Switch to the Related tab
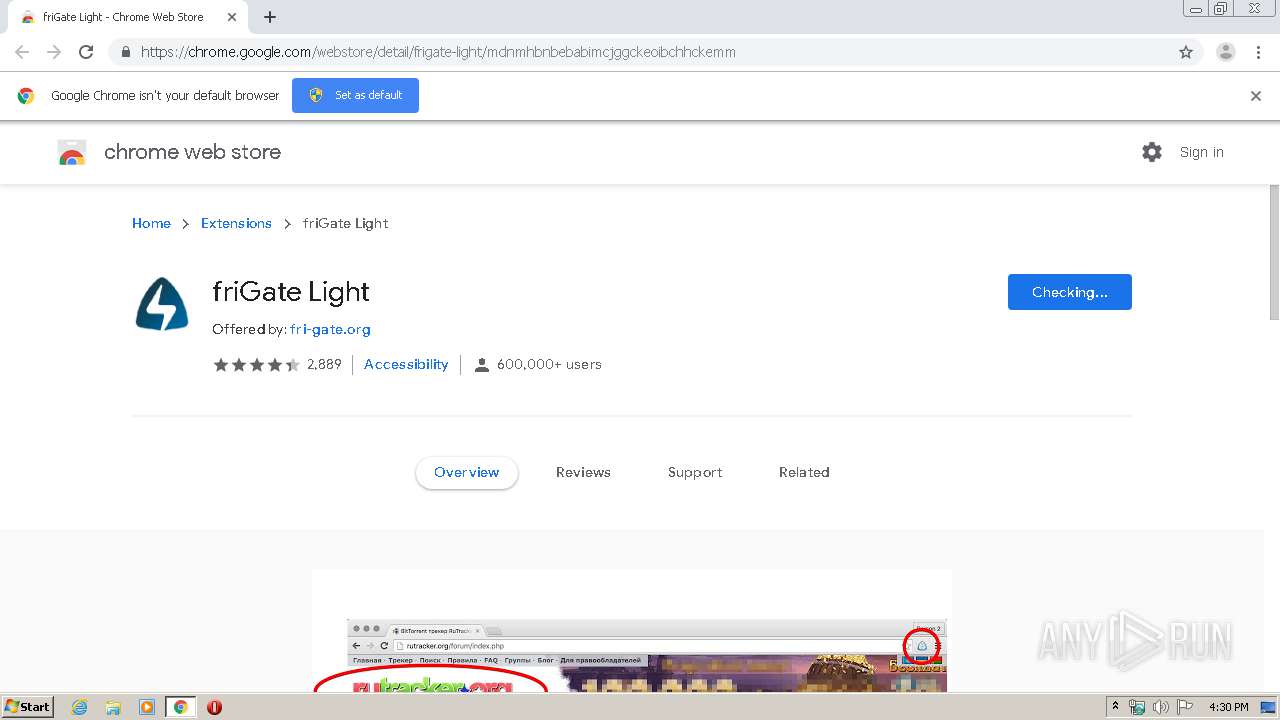Screen dimensions: 1280x720 804,473
